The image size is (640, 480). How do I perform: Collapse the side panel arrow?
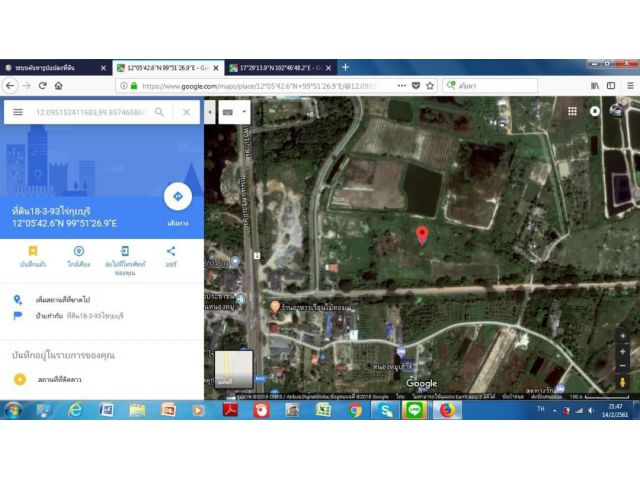click(210, 112)
